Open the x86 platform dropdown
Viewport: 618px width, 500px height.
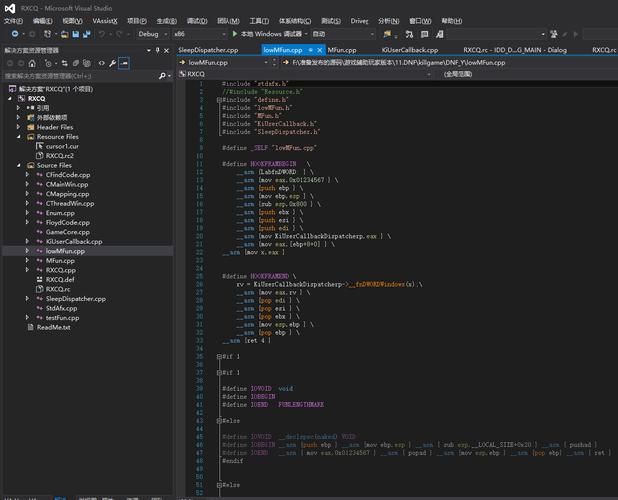click(199, 34)
